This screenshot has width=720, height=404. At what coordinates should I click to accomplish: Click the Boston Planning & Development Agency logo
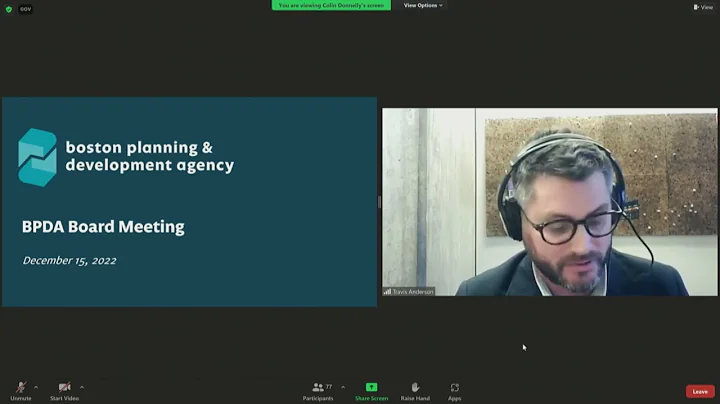click(x=126, y=157)
